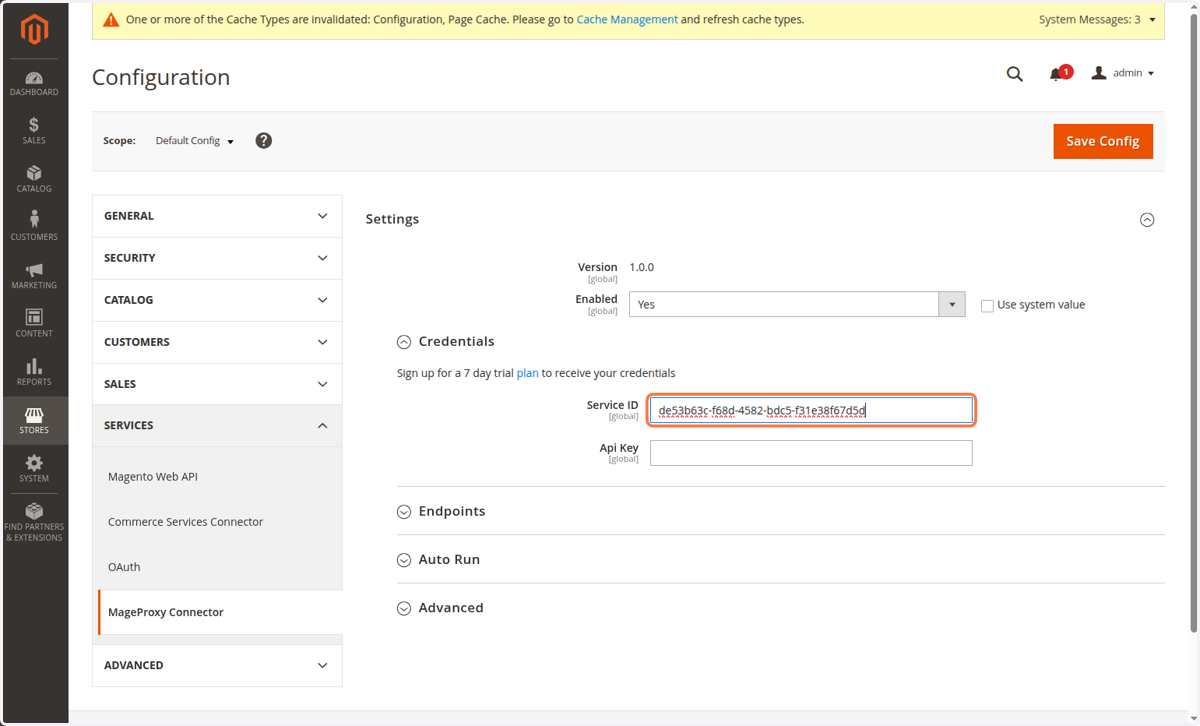The width and height of the screenshot is (1200, 726).
Task: Open the Dashboard section in sidebar
Action: [x=34, y=83]
